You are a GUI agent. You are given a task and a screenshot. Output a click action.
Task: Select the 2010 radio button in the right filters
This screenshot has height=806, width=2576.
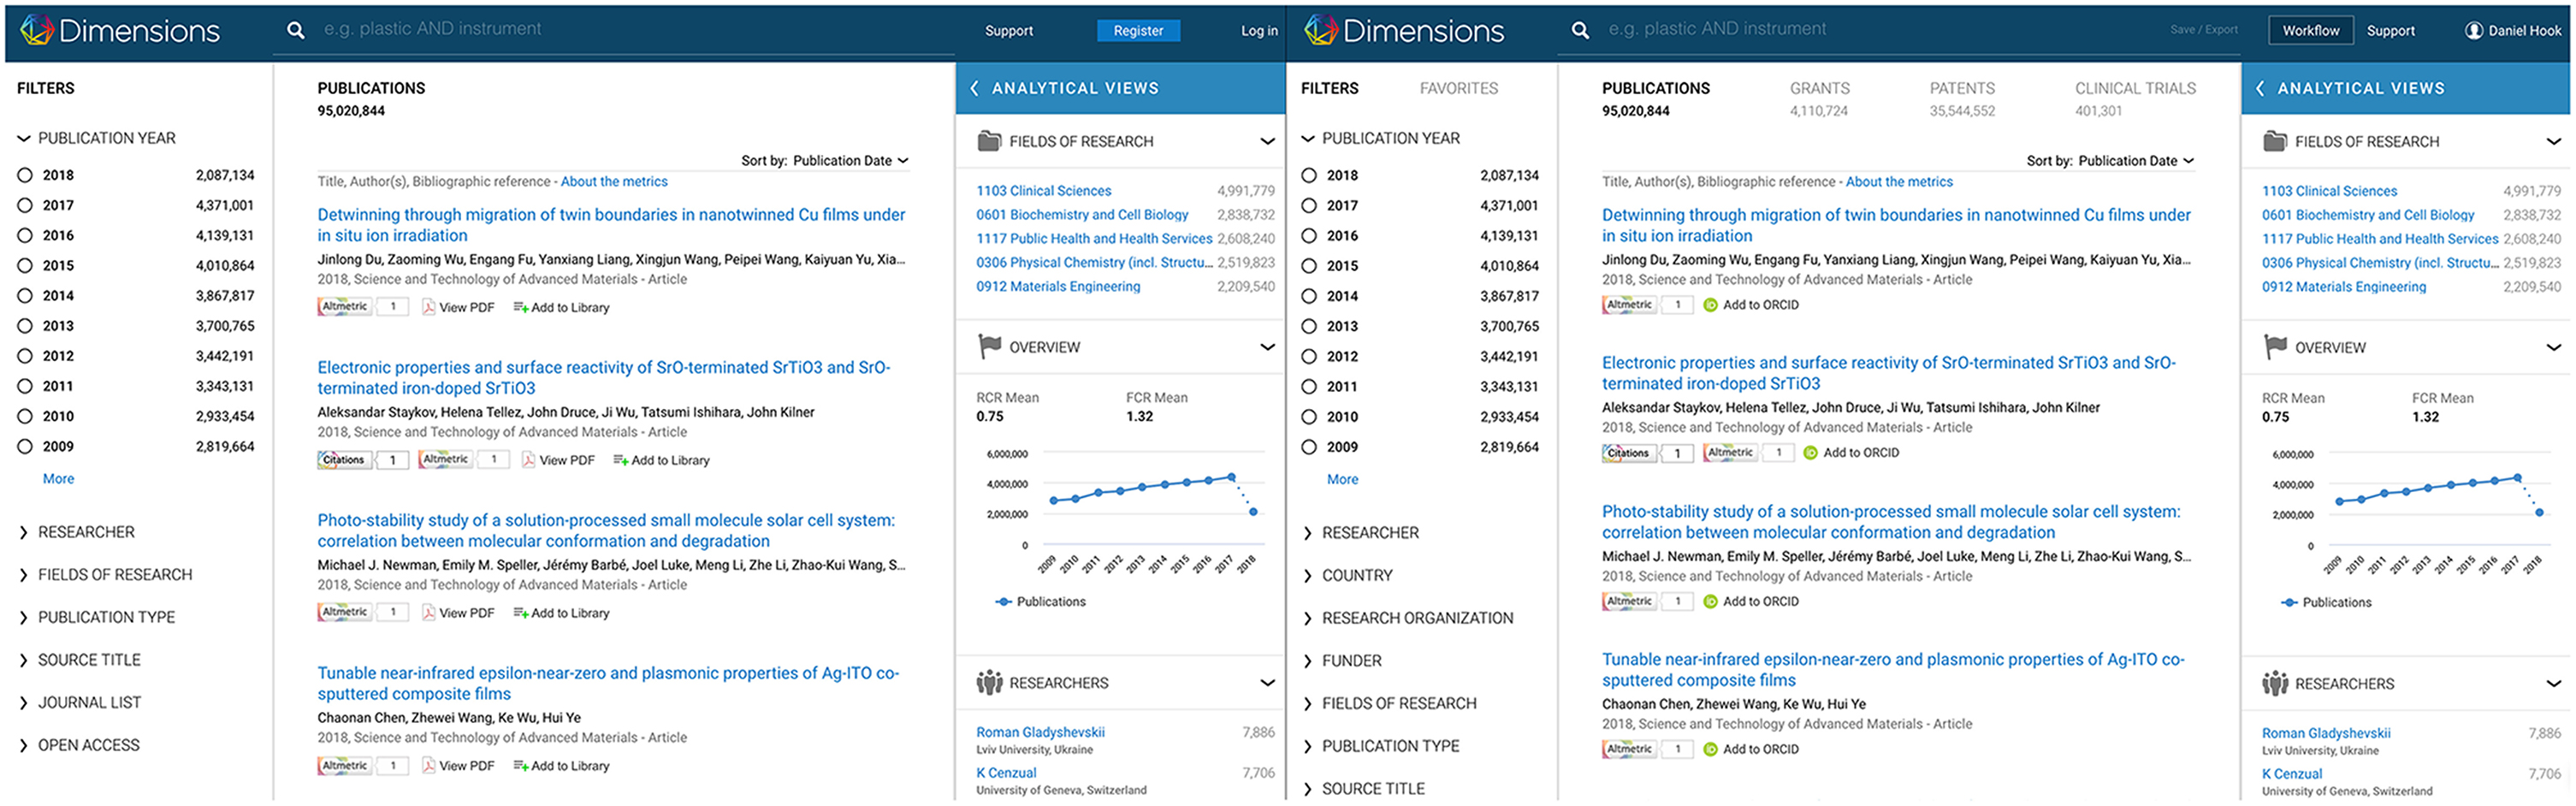click(1309, 417)
